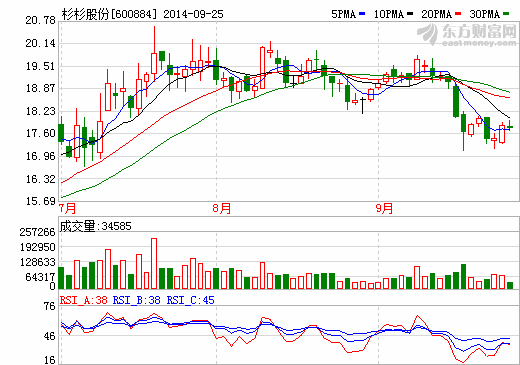This screenshot has width=520, height=365.
Task: Click the 7月 axis label
Action: coord(67,209)
